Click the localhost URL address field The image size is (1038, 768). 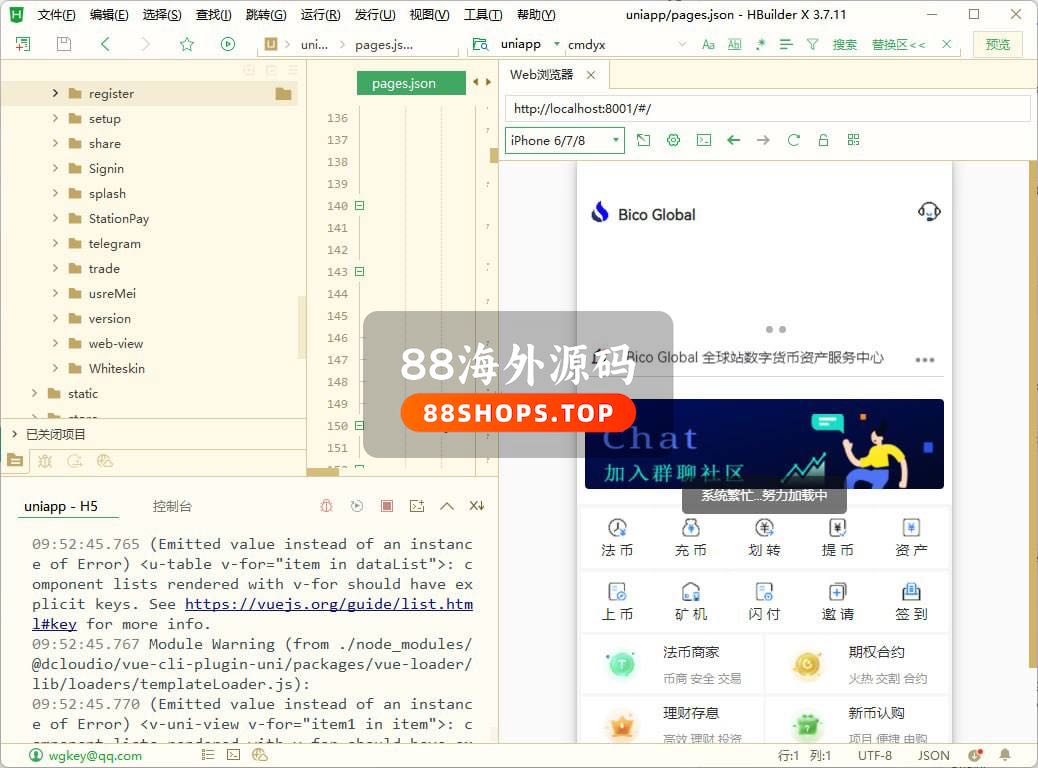pos(768,108)
